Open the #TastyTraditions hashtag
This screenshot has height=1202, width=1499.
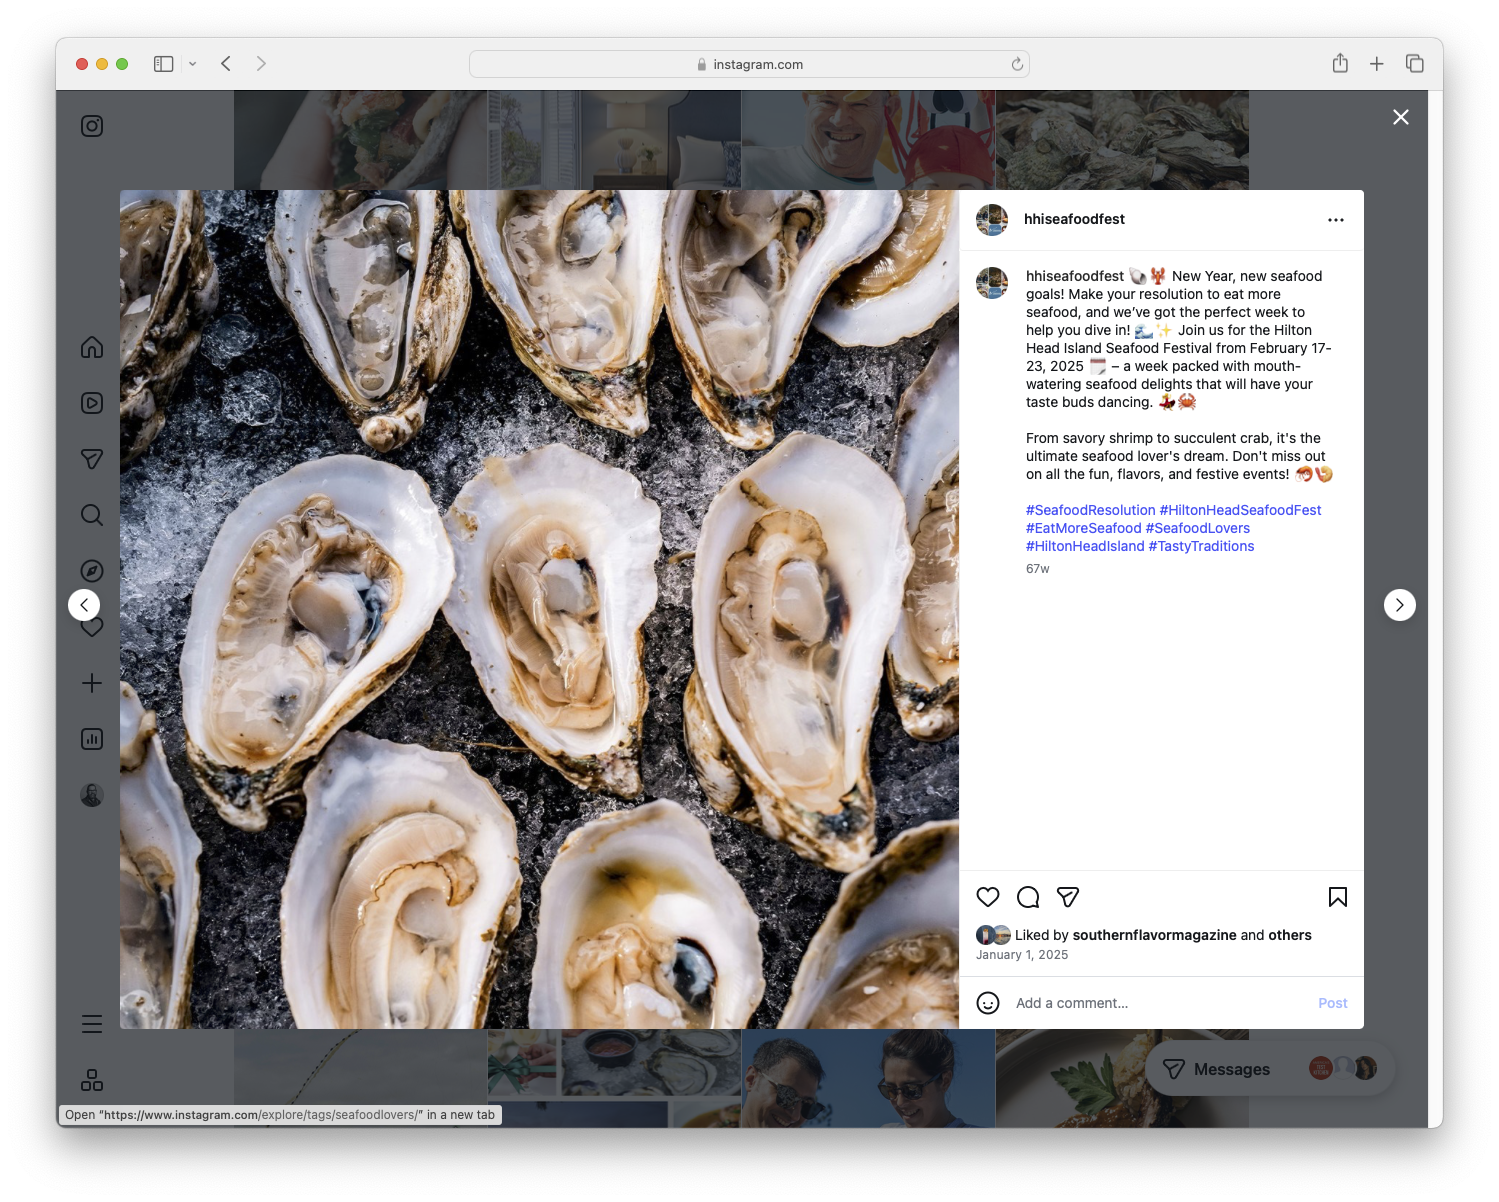click(1201, 546)
